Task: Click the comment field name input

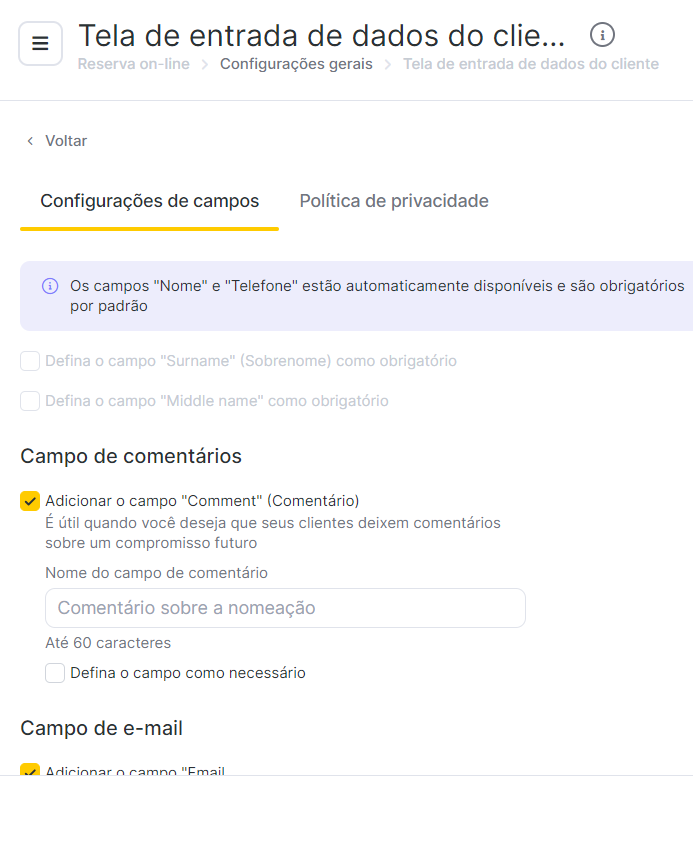Action: [285, 608]
